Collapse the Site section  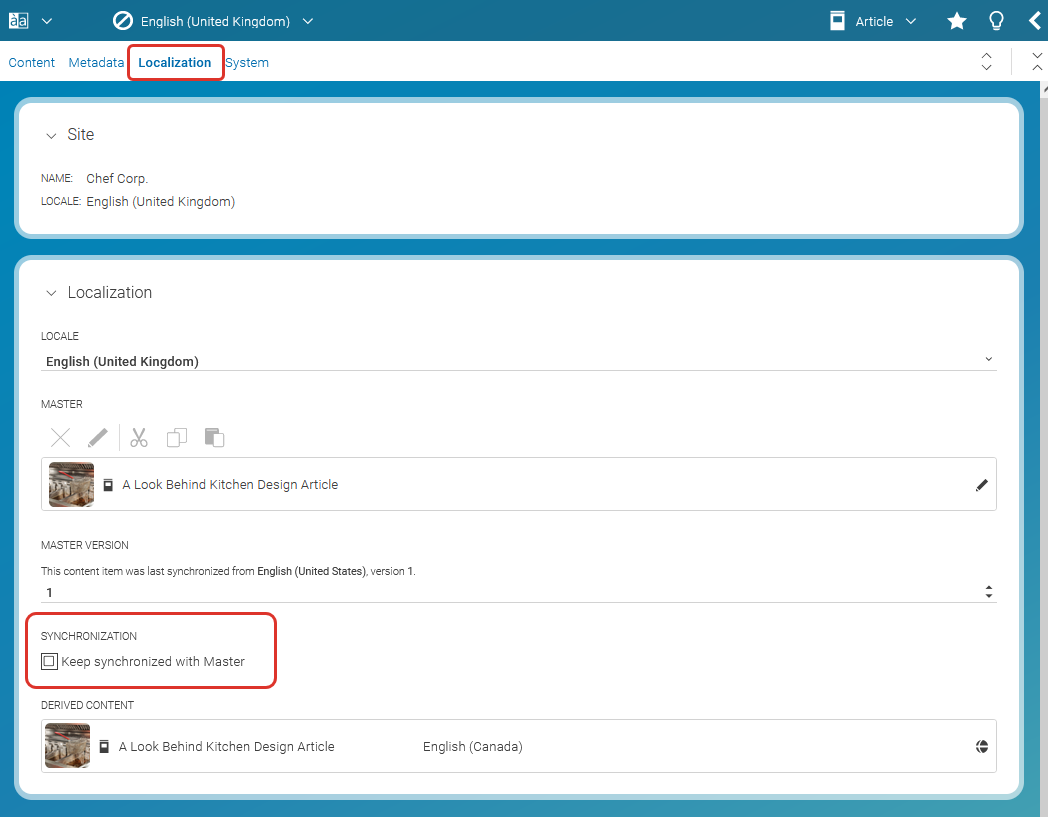tap(52, 134)
